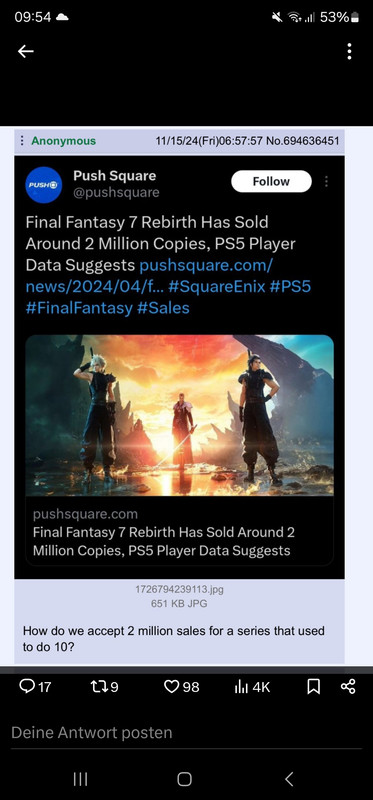Open Android recent apps button
Image resolution: width=373 pixels, height=800 pixels.
pos(80,779)
